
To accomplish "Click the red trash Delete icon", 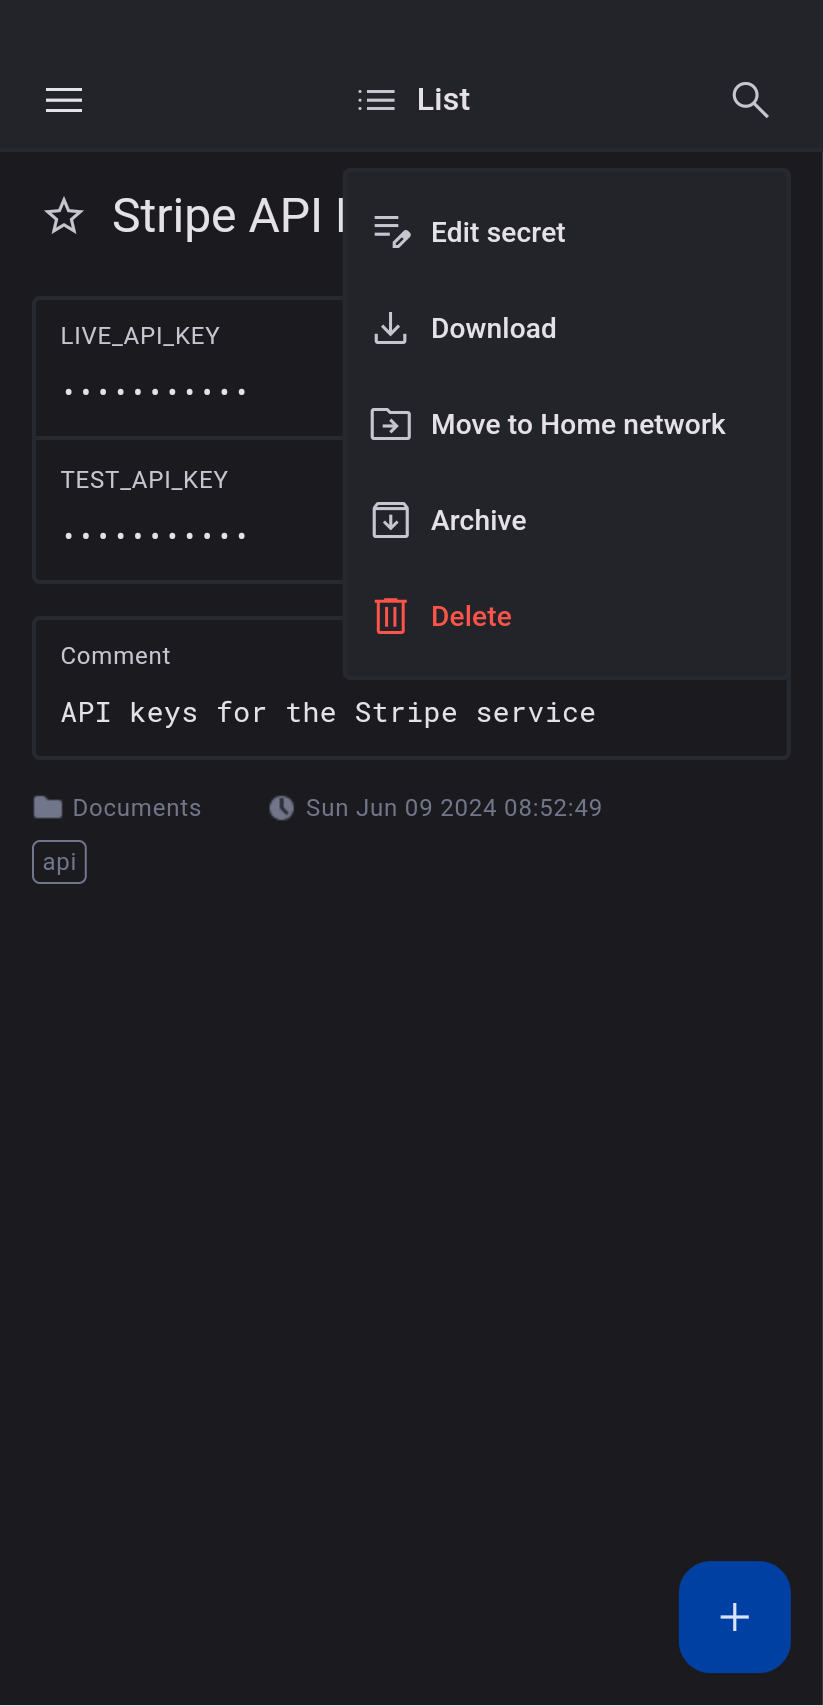I will [391, 616].
